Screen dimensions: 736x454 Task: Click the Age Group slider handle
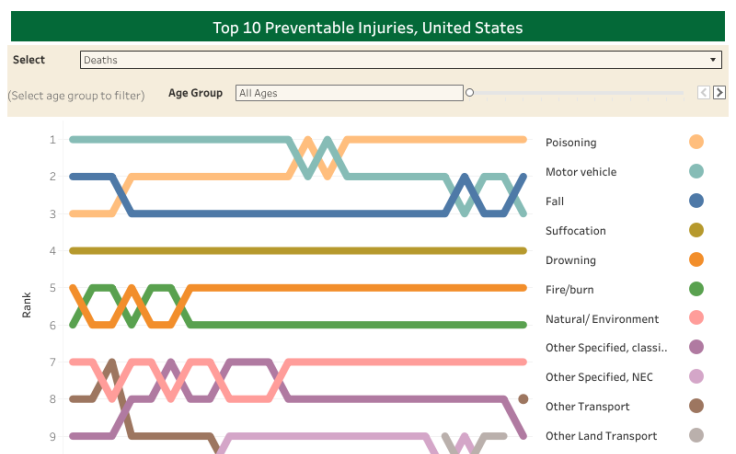[x=470, y=93]
